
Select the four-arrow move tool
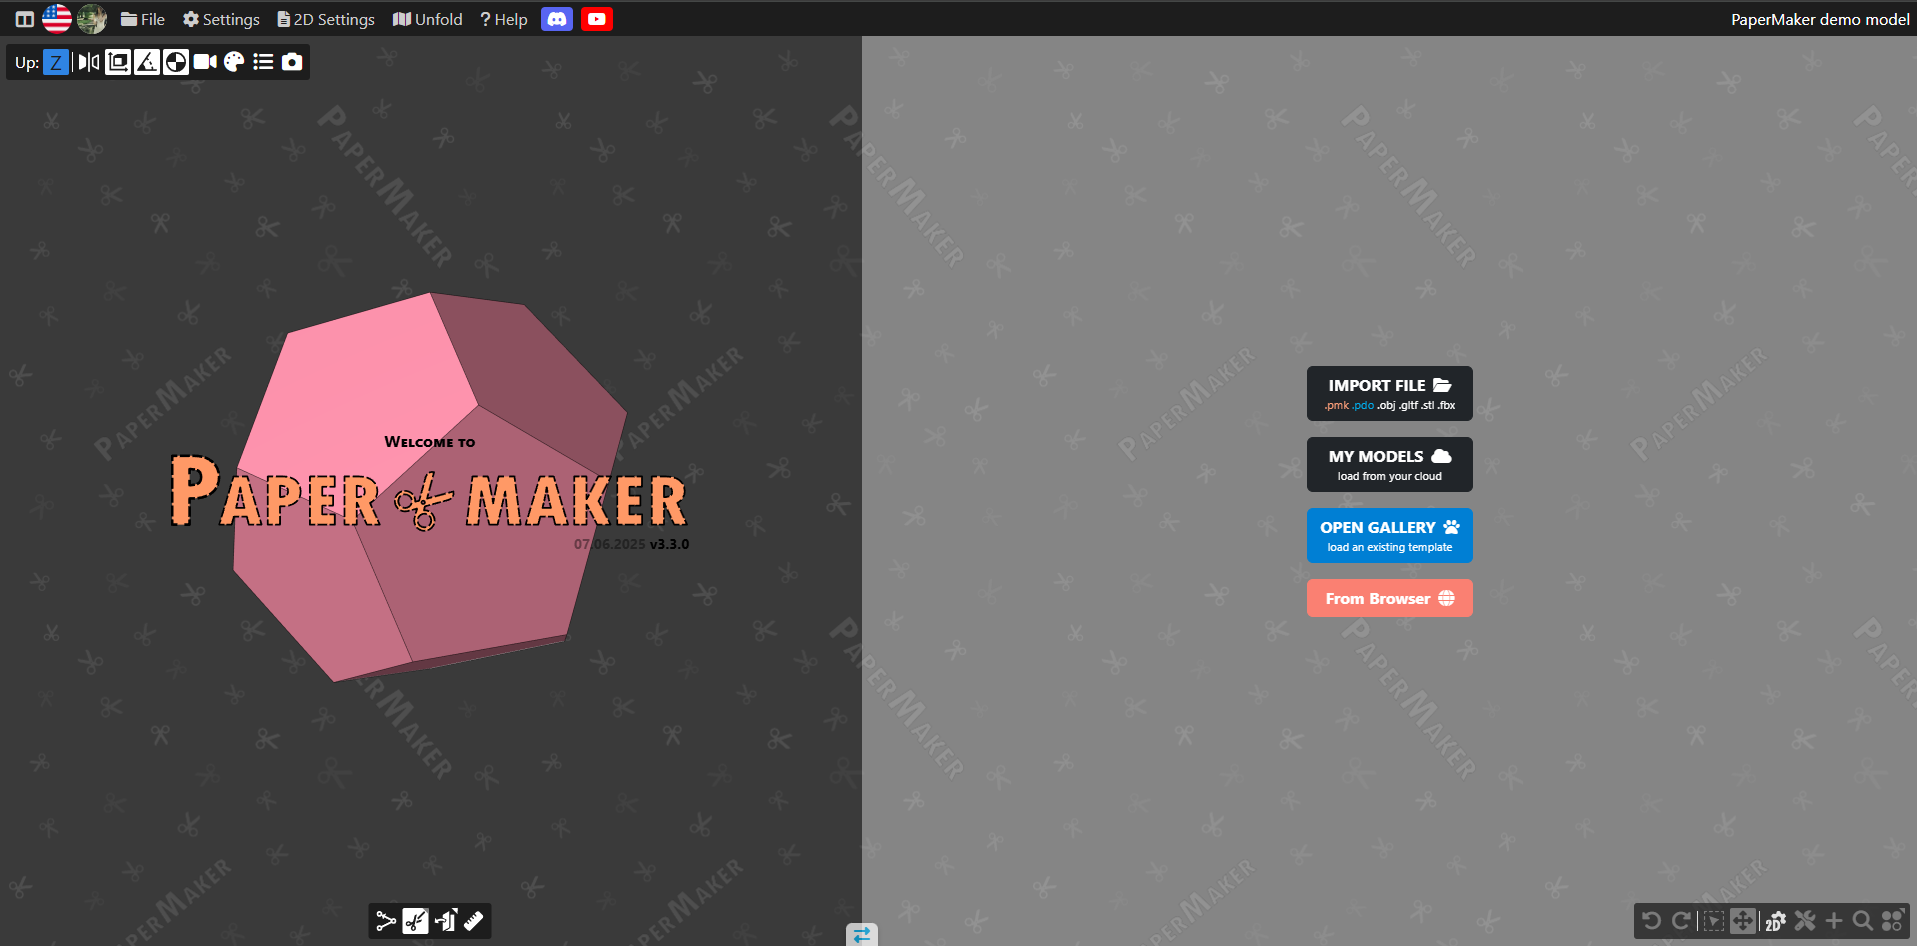click(1743, 921)
